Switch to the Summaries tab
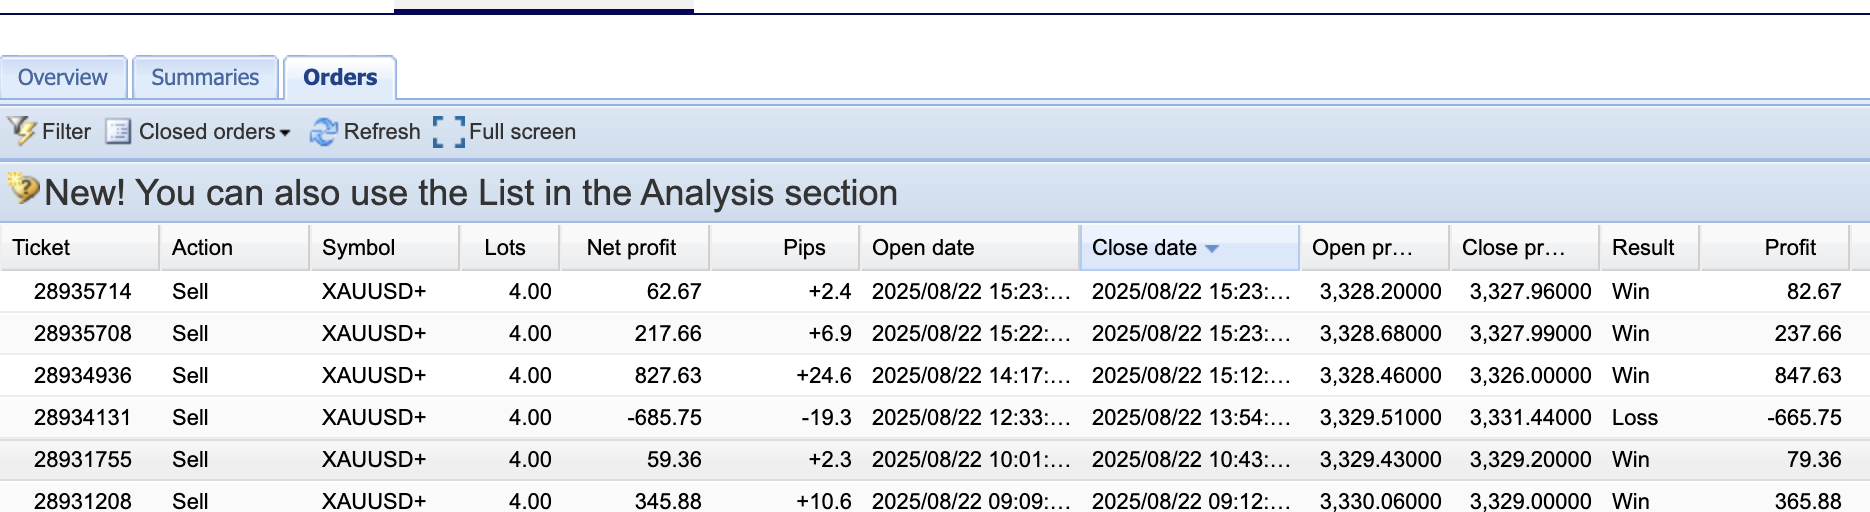The width and height of the screenshot is (1870, 512). pyautogui.click(x=205, y=78)
